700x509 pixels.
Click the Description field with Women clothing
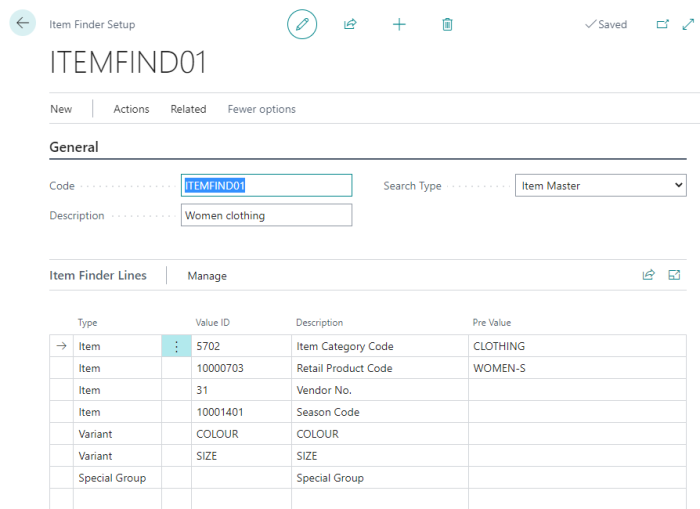point(266,215)
